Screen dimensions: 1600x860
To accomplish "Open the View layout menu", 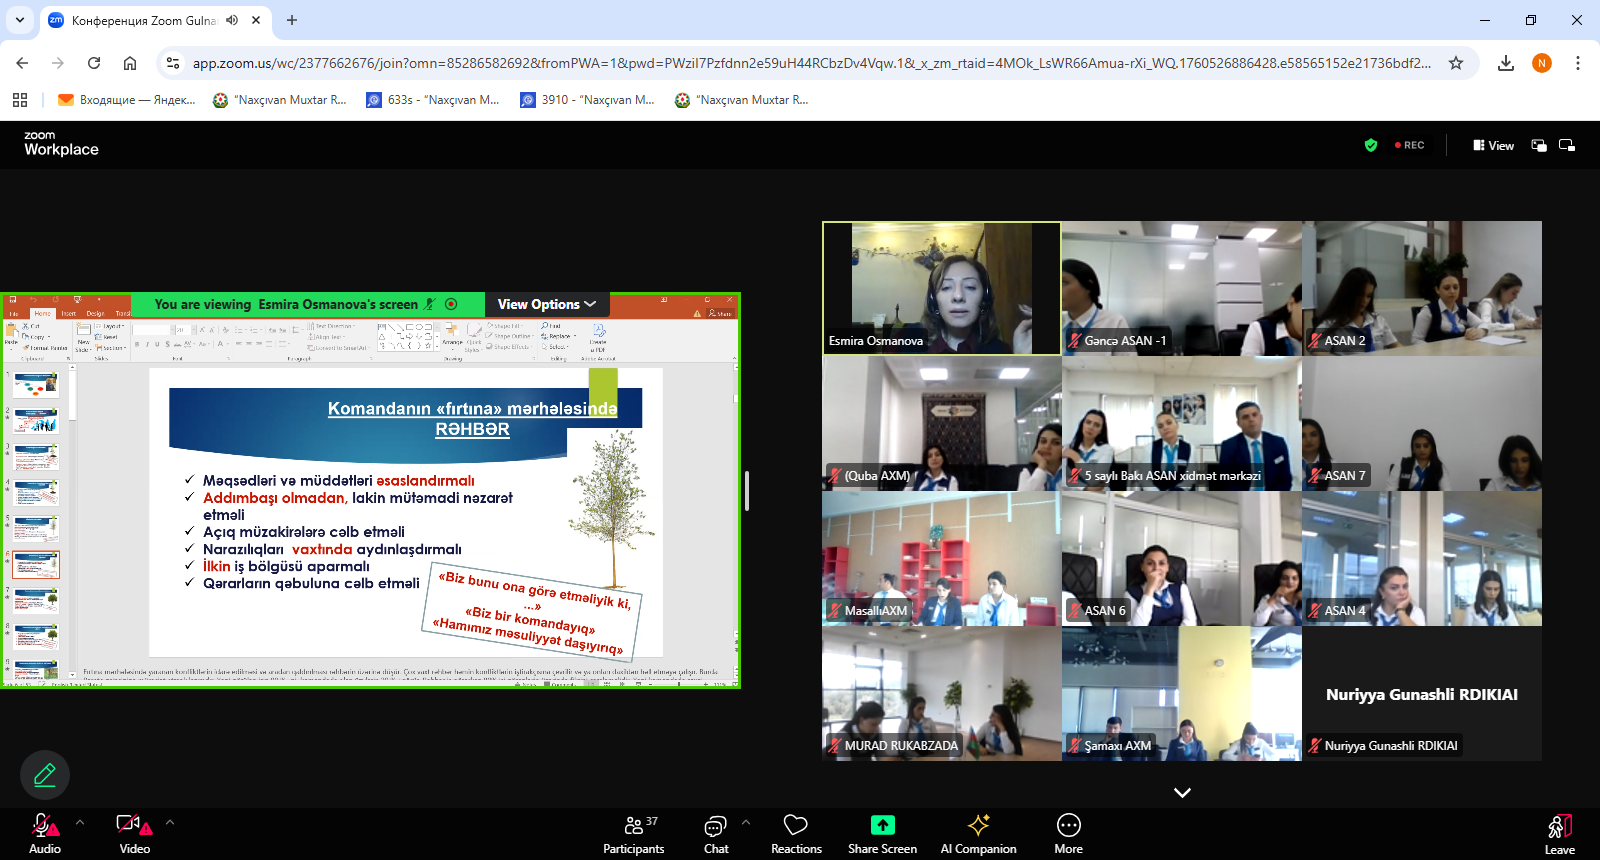I will click(x=1493, y=145).
